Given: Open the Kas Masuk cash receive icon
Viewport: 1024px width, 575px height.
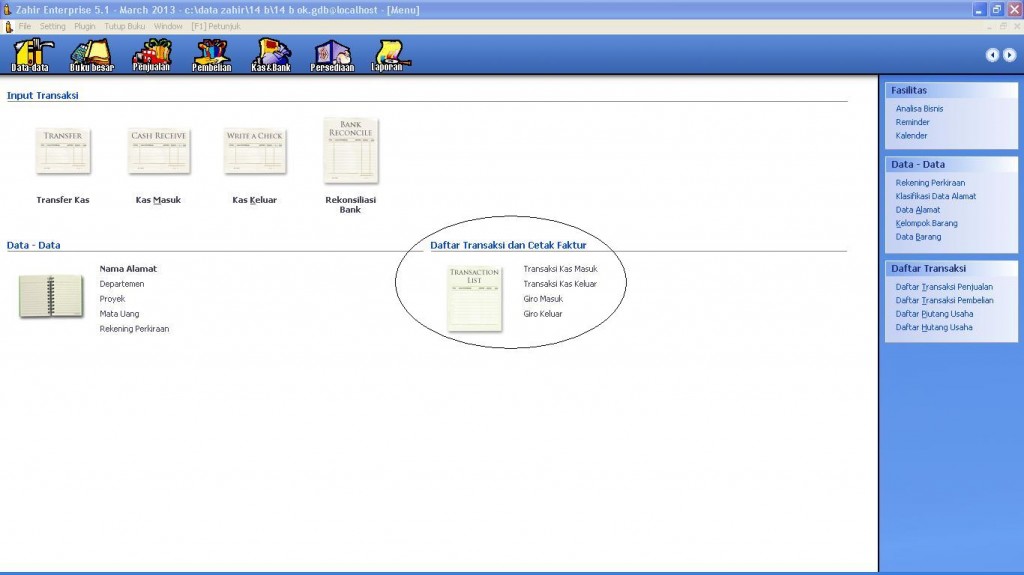Looking at the screenshot, I should coord(159,151).
